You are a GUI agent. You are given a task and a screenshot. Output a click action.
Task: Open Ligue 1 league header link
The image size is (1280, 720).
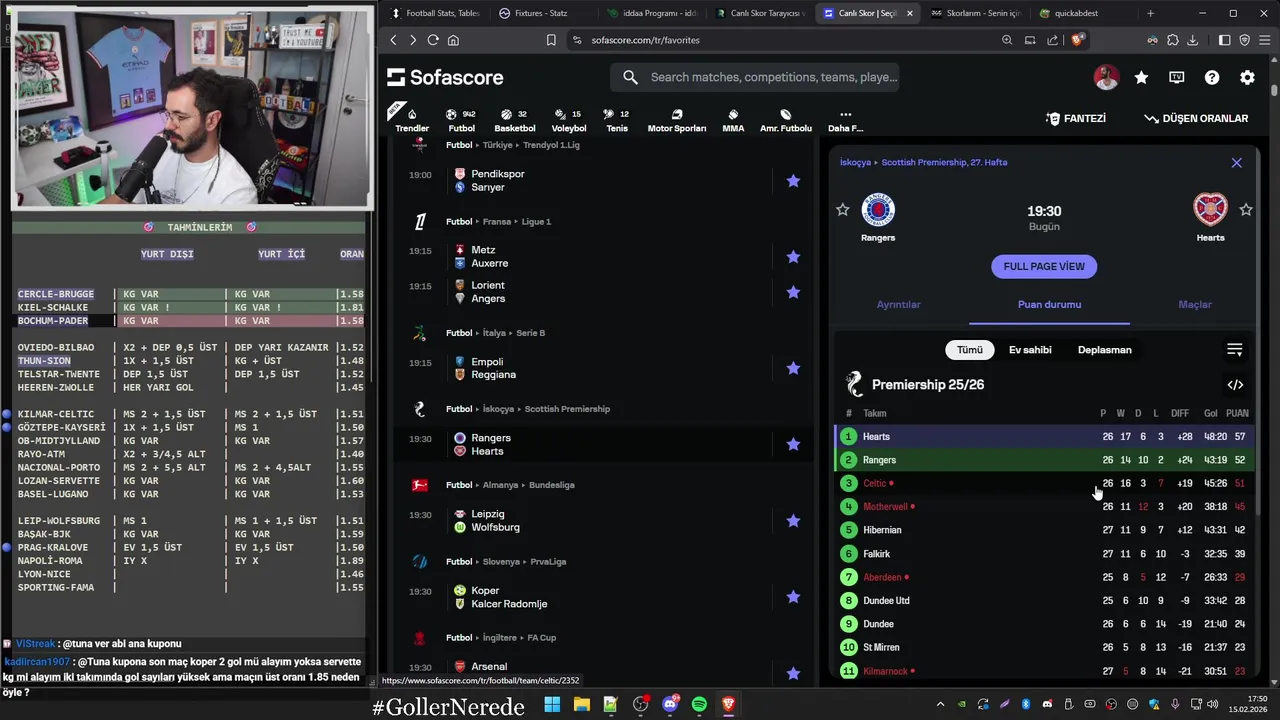pos(536,222)
